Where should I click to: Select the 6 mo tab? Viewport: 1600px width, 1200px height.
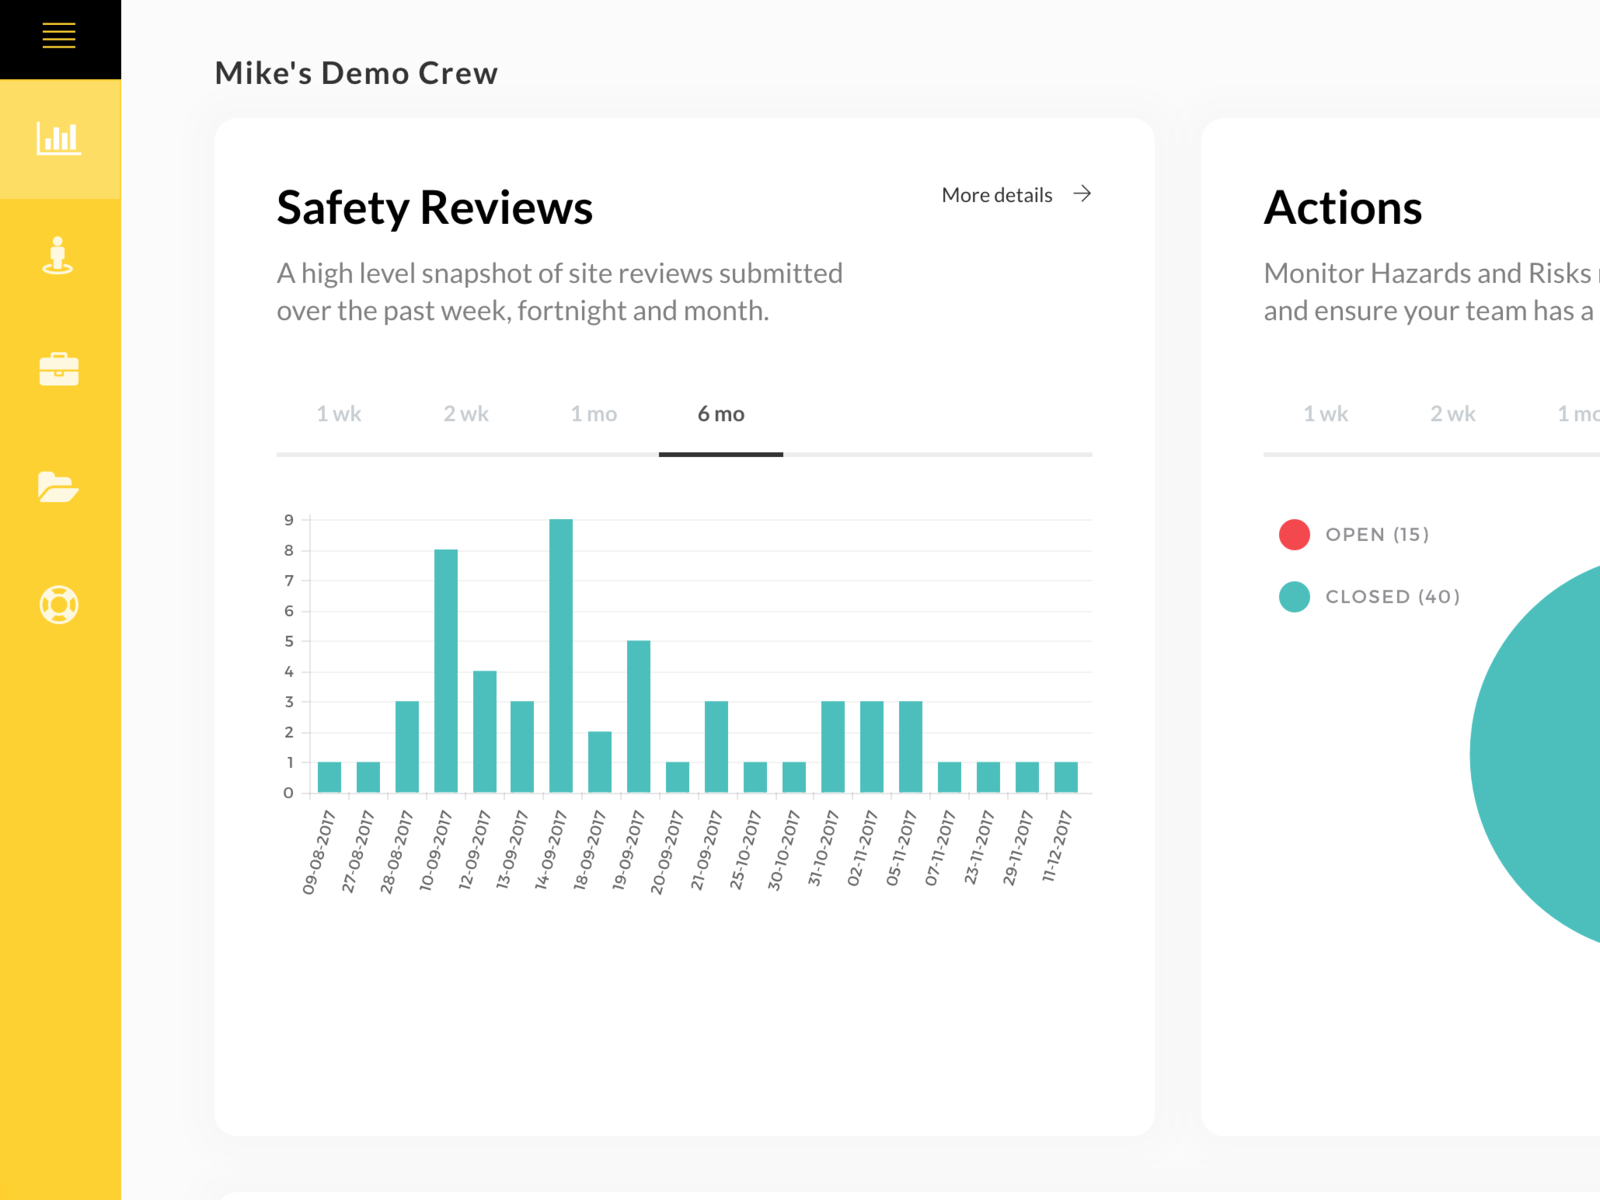coord(721,414)
